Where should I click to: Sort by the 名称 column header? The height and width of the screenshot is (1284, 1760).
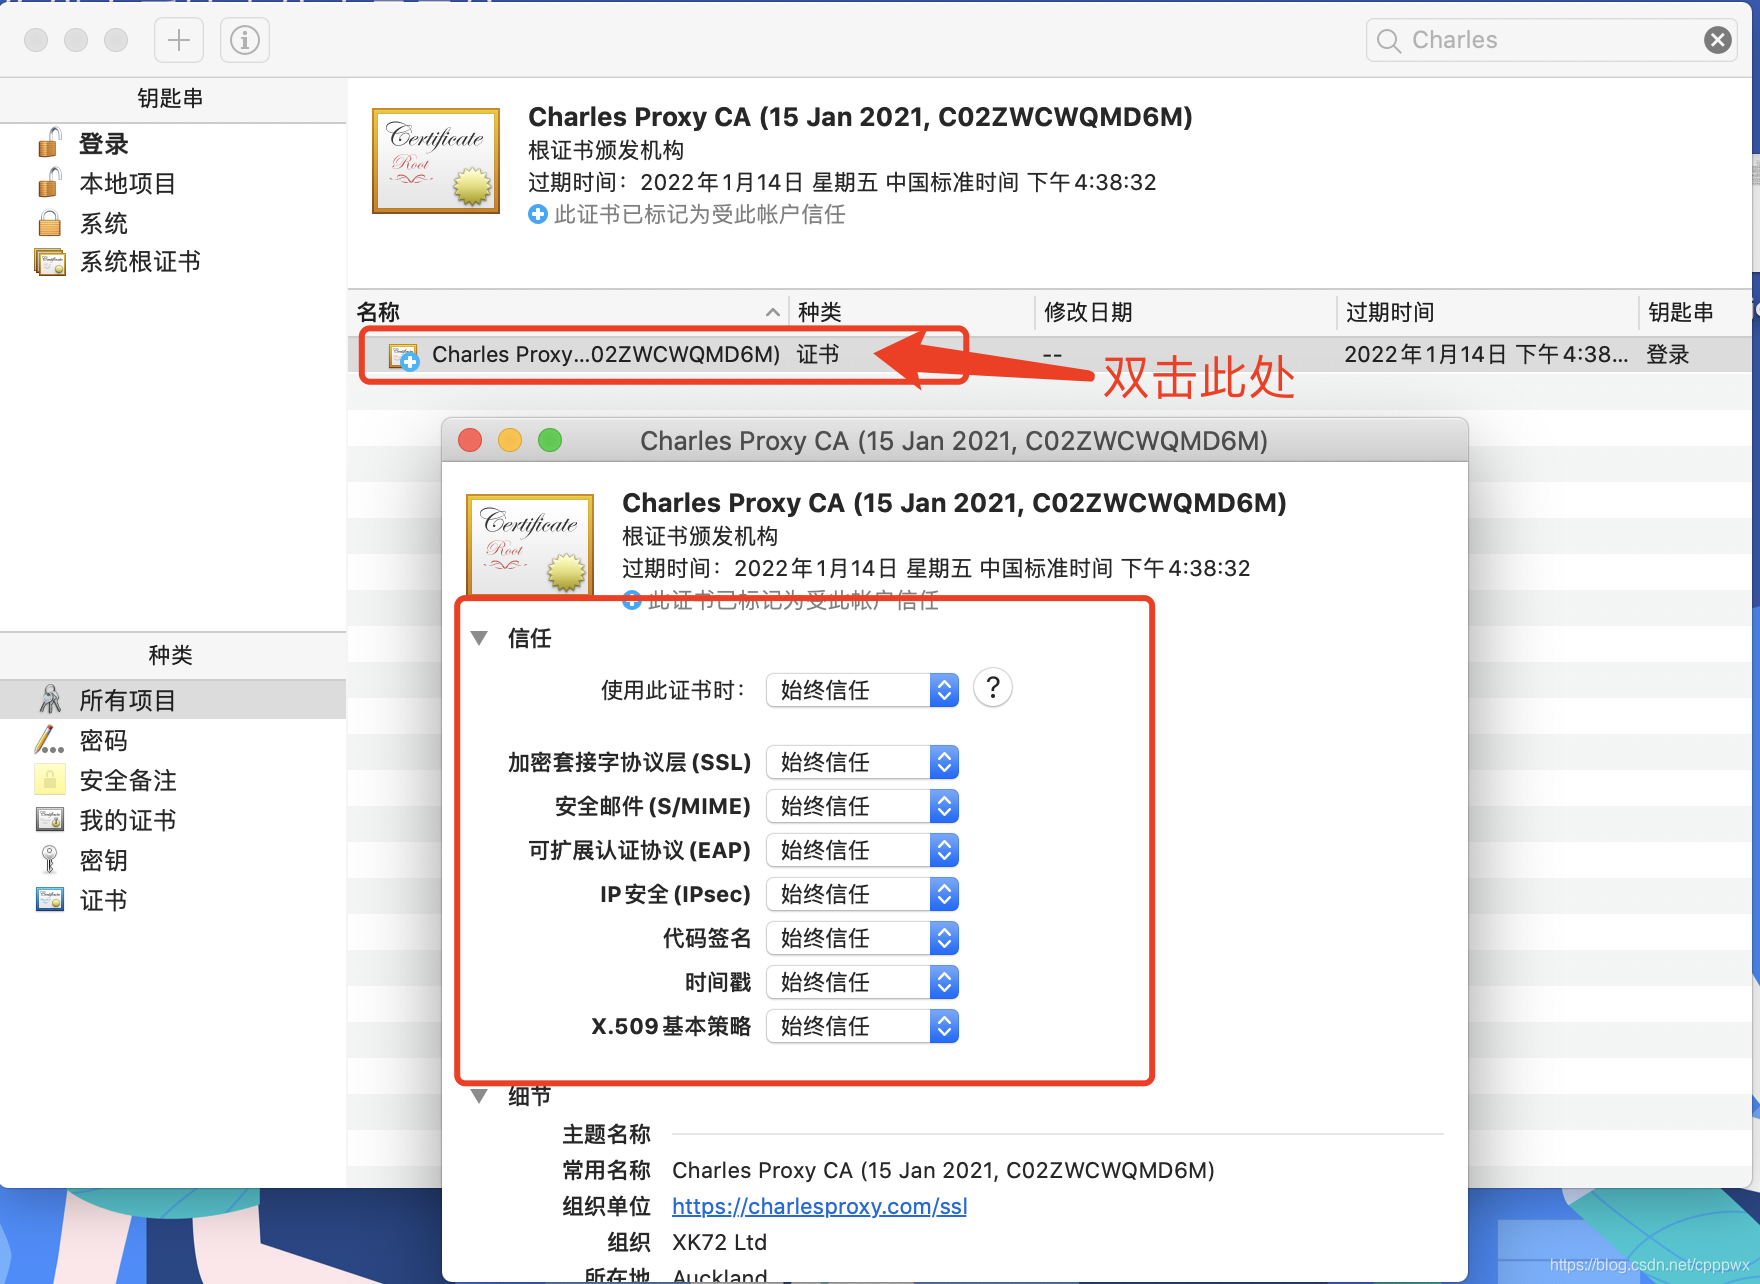569,312
